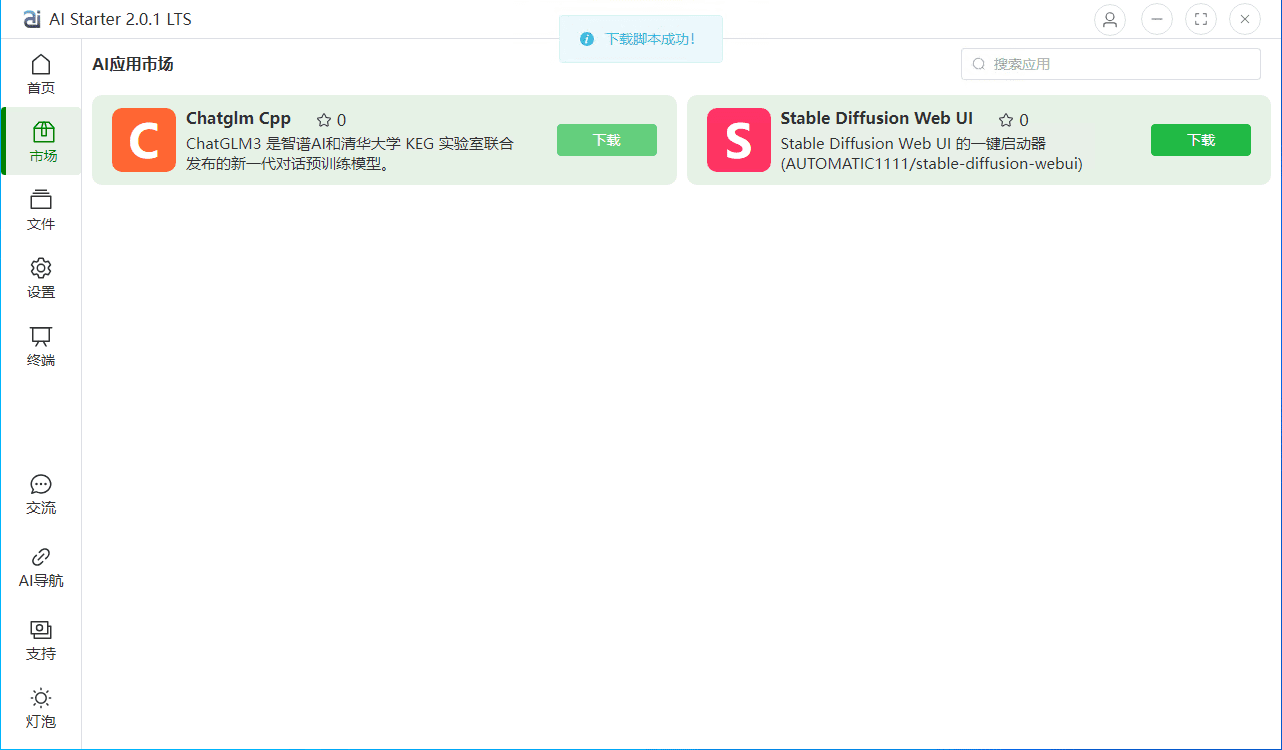
Task: Click the orange Chatglm Cpp app logo
Action: [x=144, y=140]
